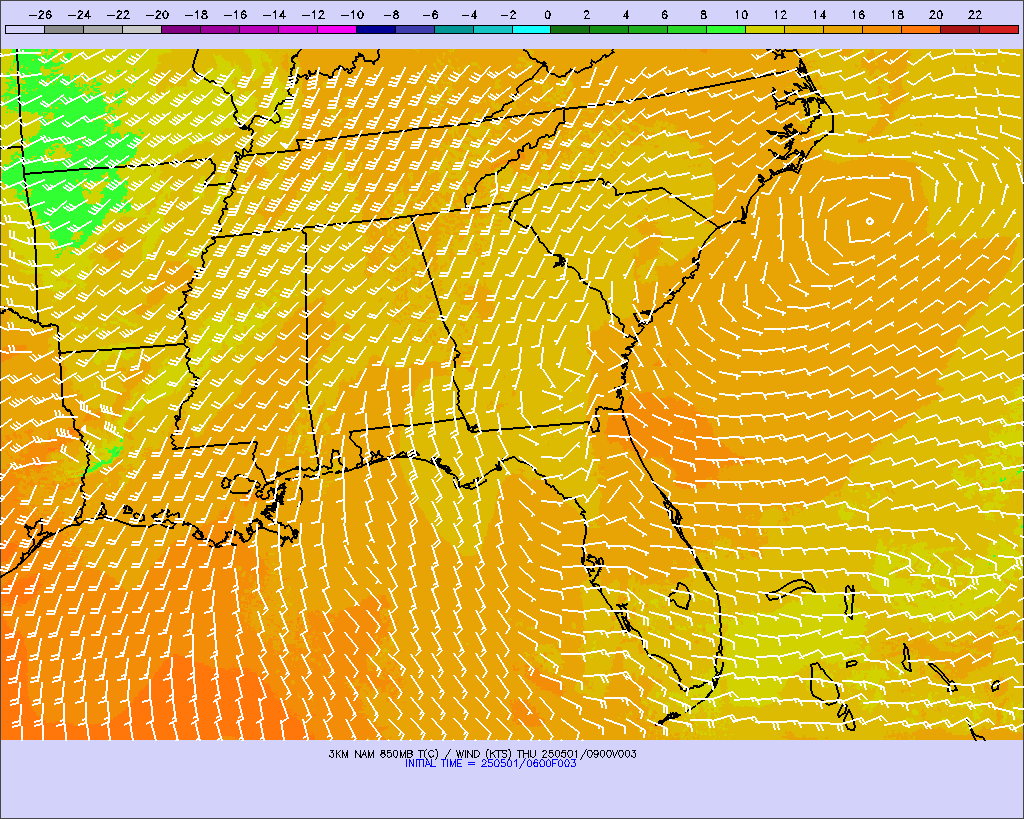Click the "-26" scale label
1024x819 pixels.
click(40, 15)
